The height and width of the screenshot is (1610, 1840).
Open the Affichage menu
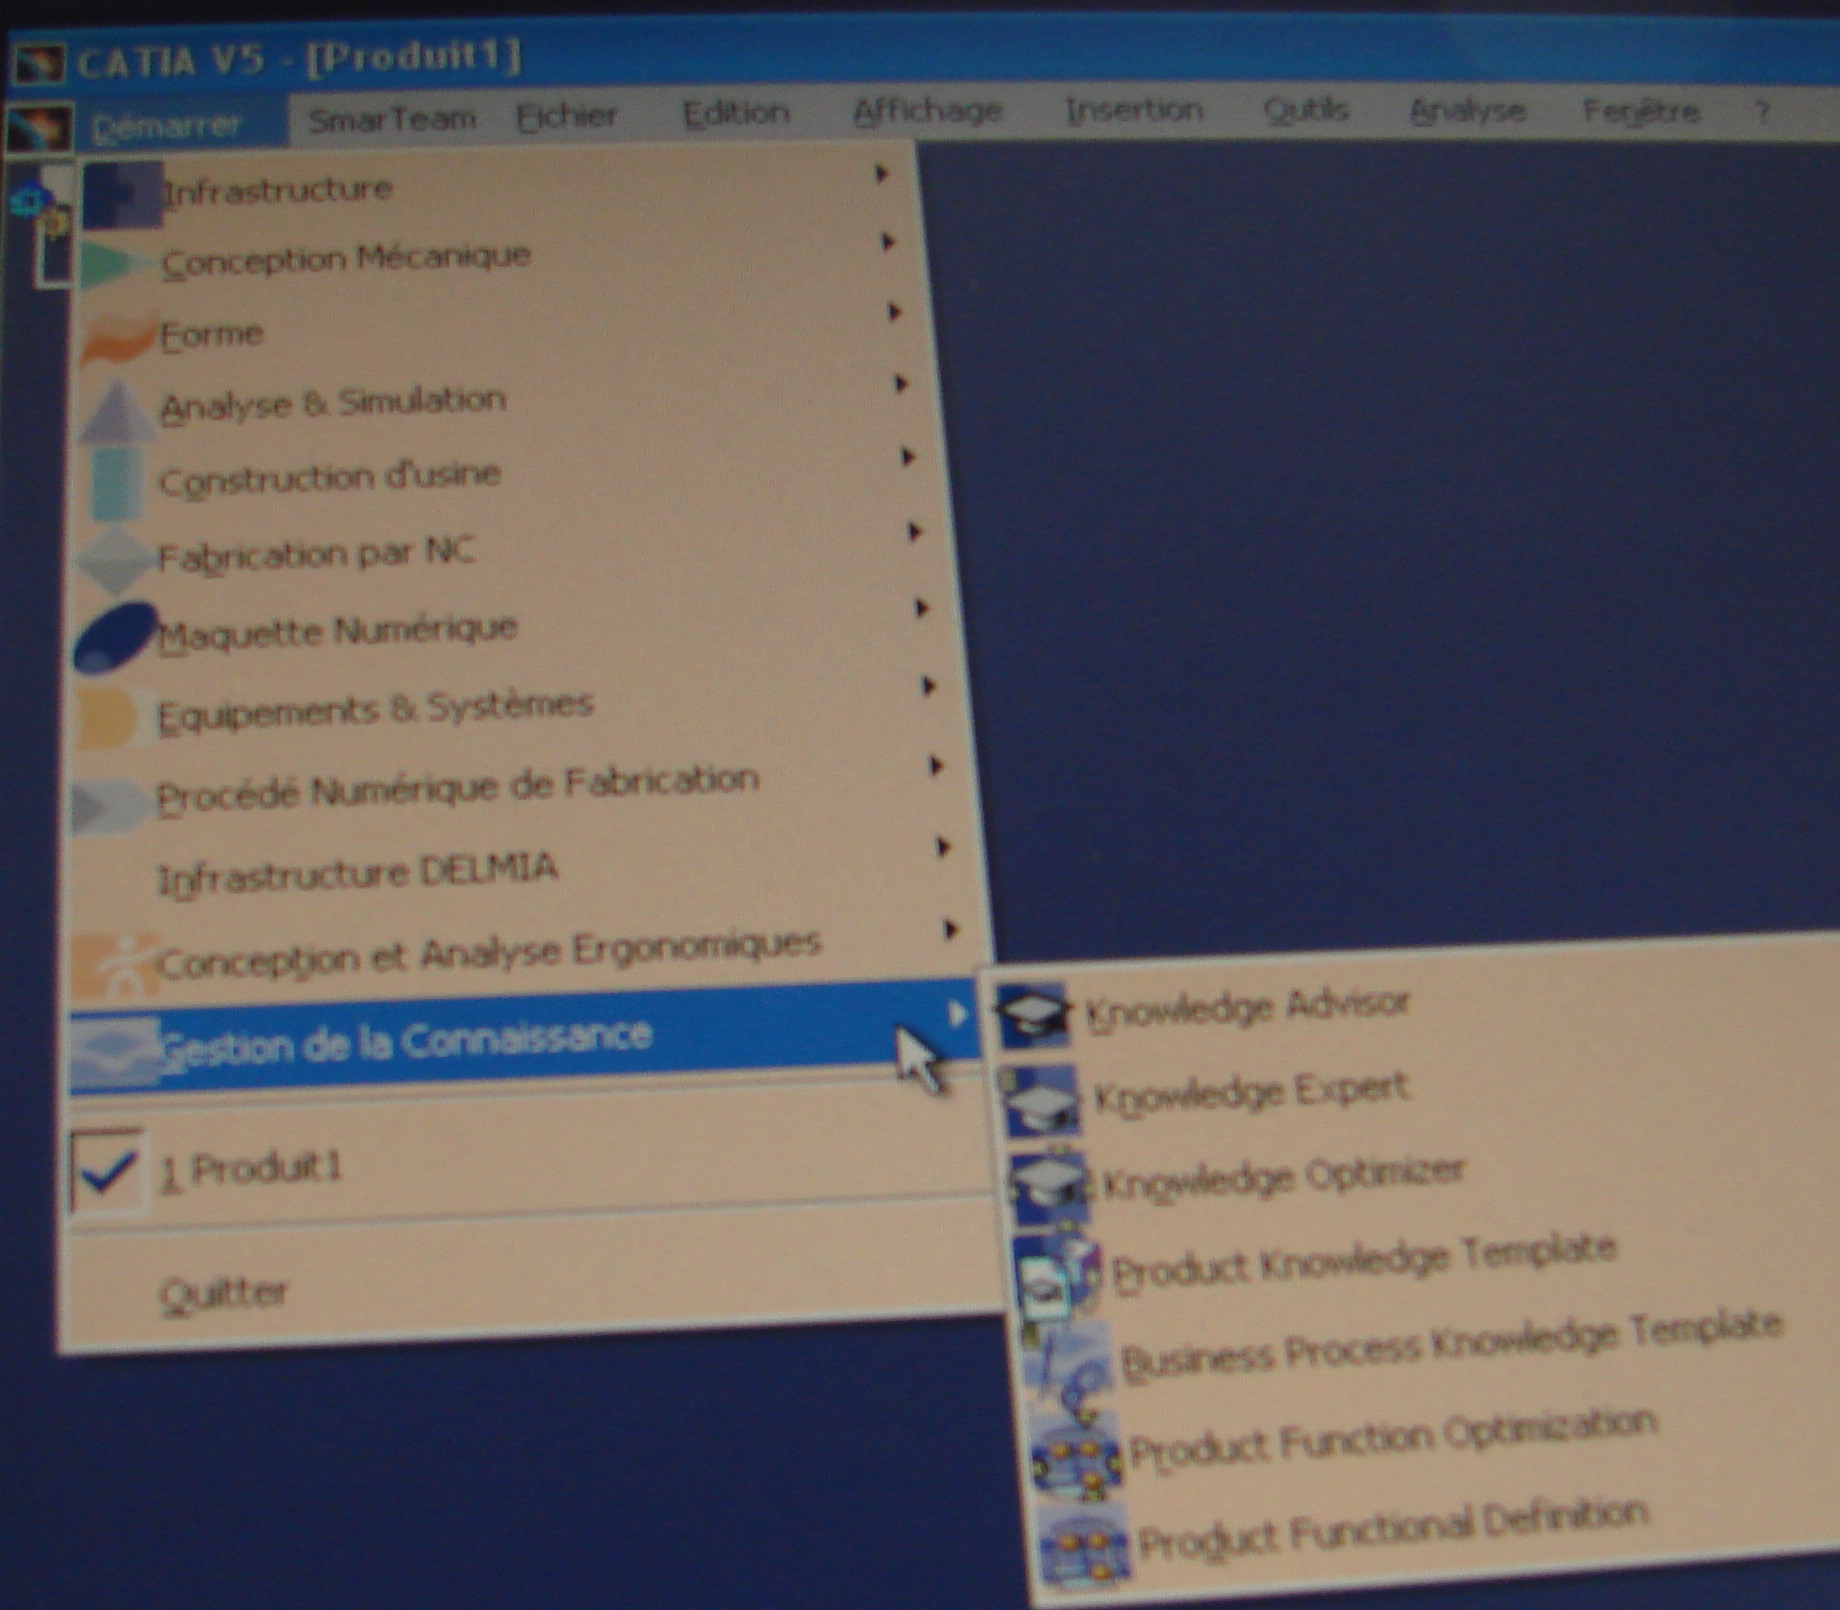927,110
